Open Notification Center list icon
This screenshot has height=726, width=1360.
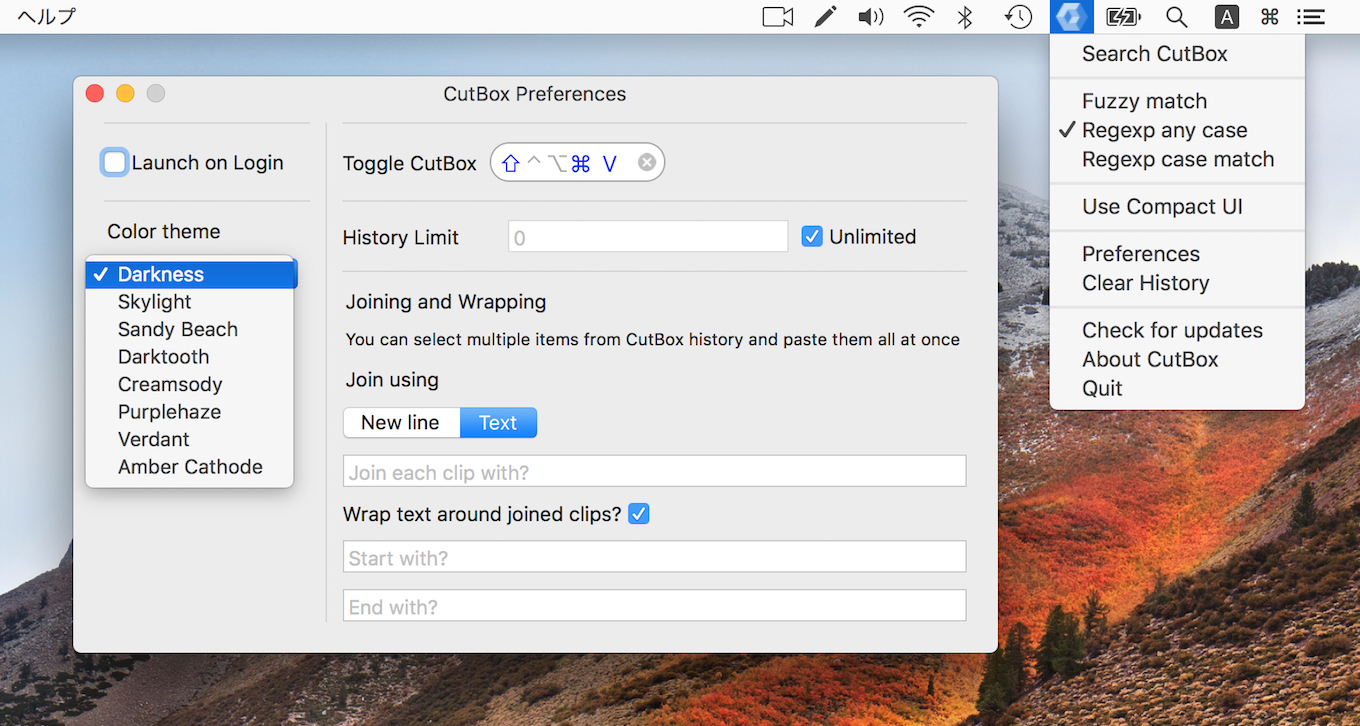point(1310,17)
